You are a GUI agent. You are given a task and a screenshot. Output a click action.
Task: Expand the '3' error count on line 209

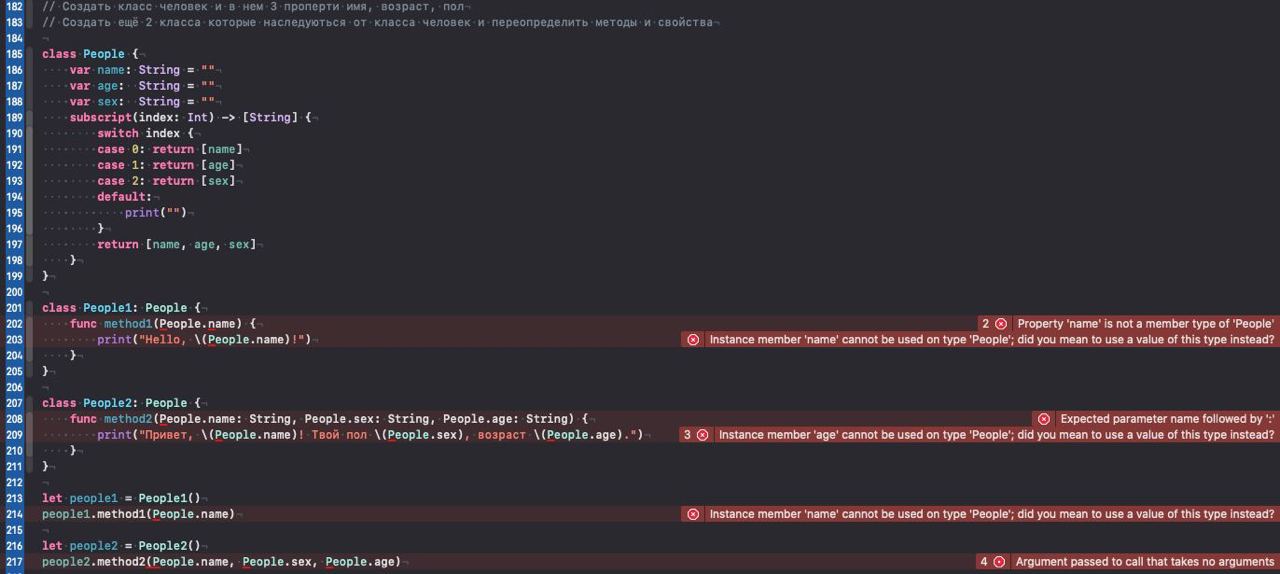(x=687, y=435)
